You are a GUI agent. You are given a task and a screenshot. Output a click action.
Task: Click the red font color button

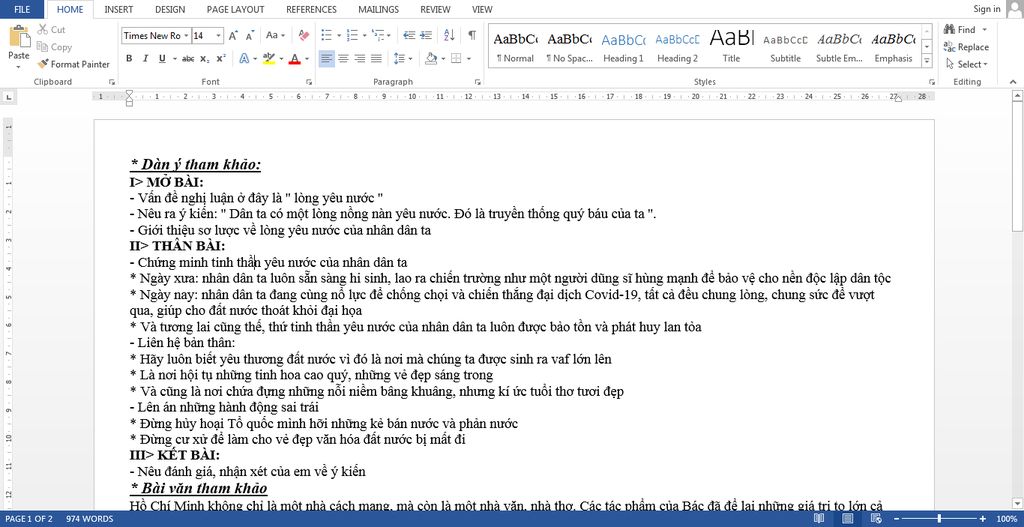click(294, 59)
